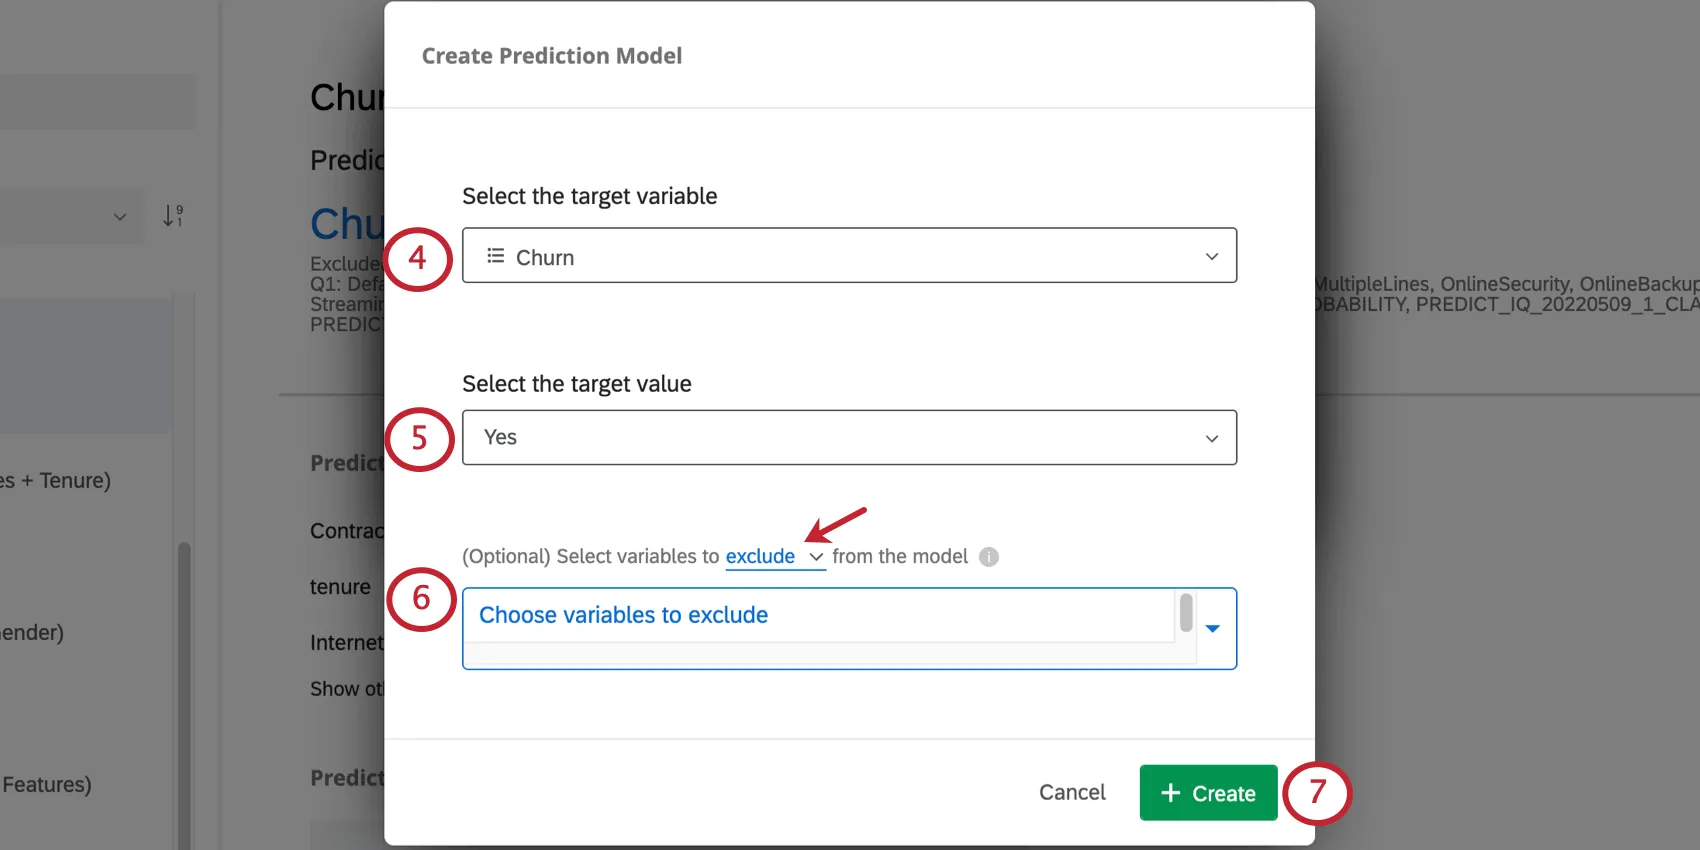Viewport: 1700px width, 850px height.
Task: Click the info icon after "from the model"
Action: [x=989, y=557]
